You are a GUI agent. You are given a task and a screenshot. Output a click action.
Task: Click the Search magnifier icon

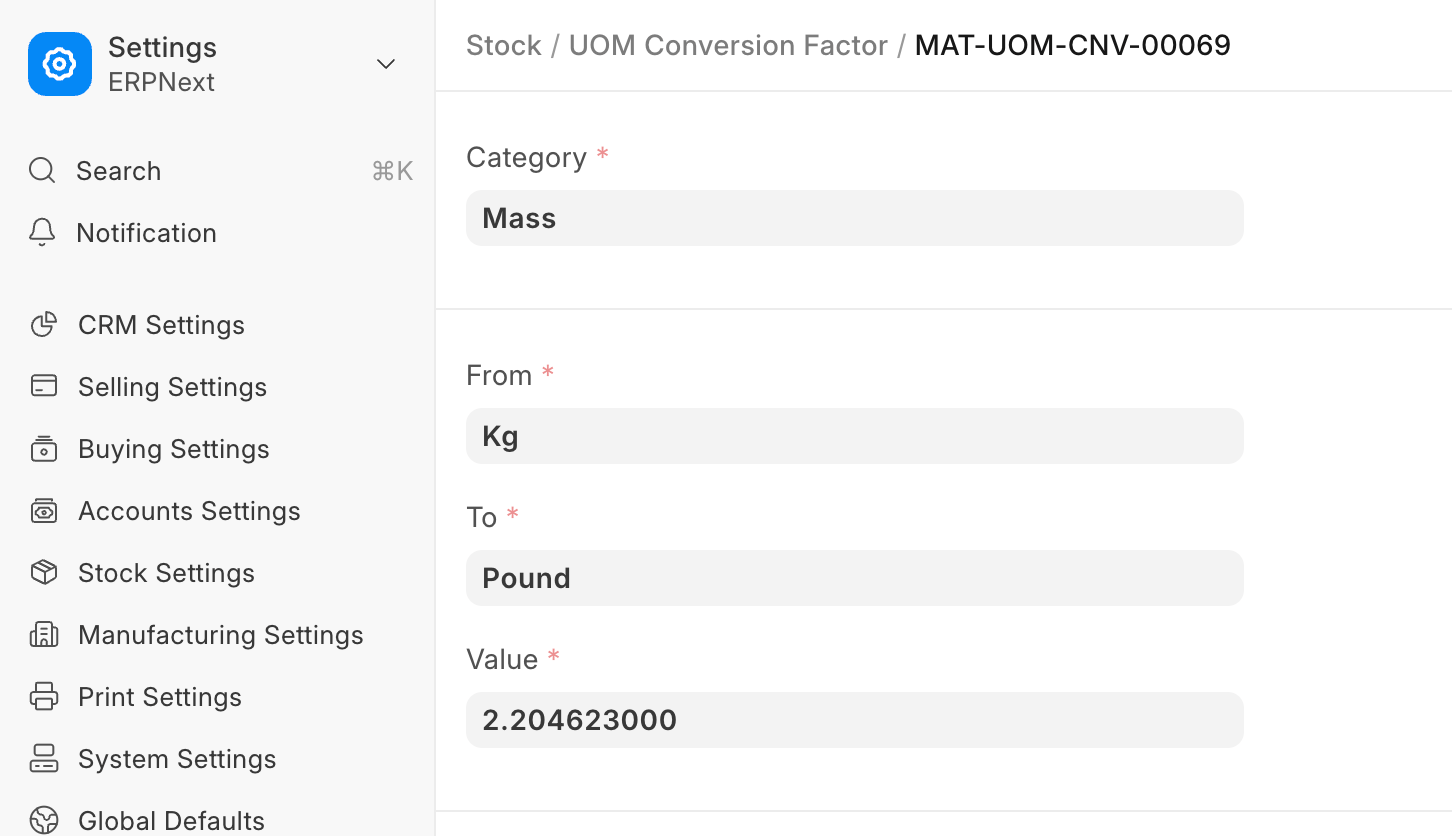42,171
